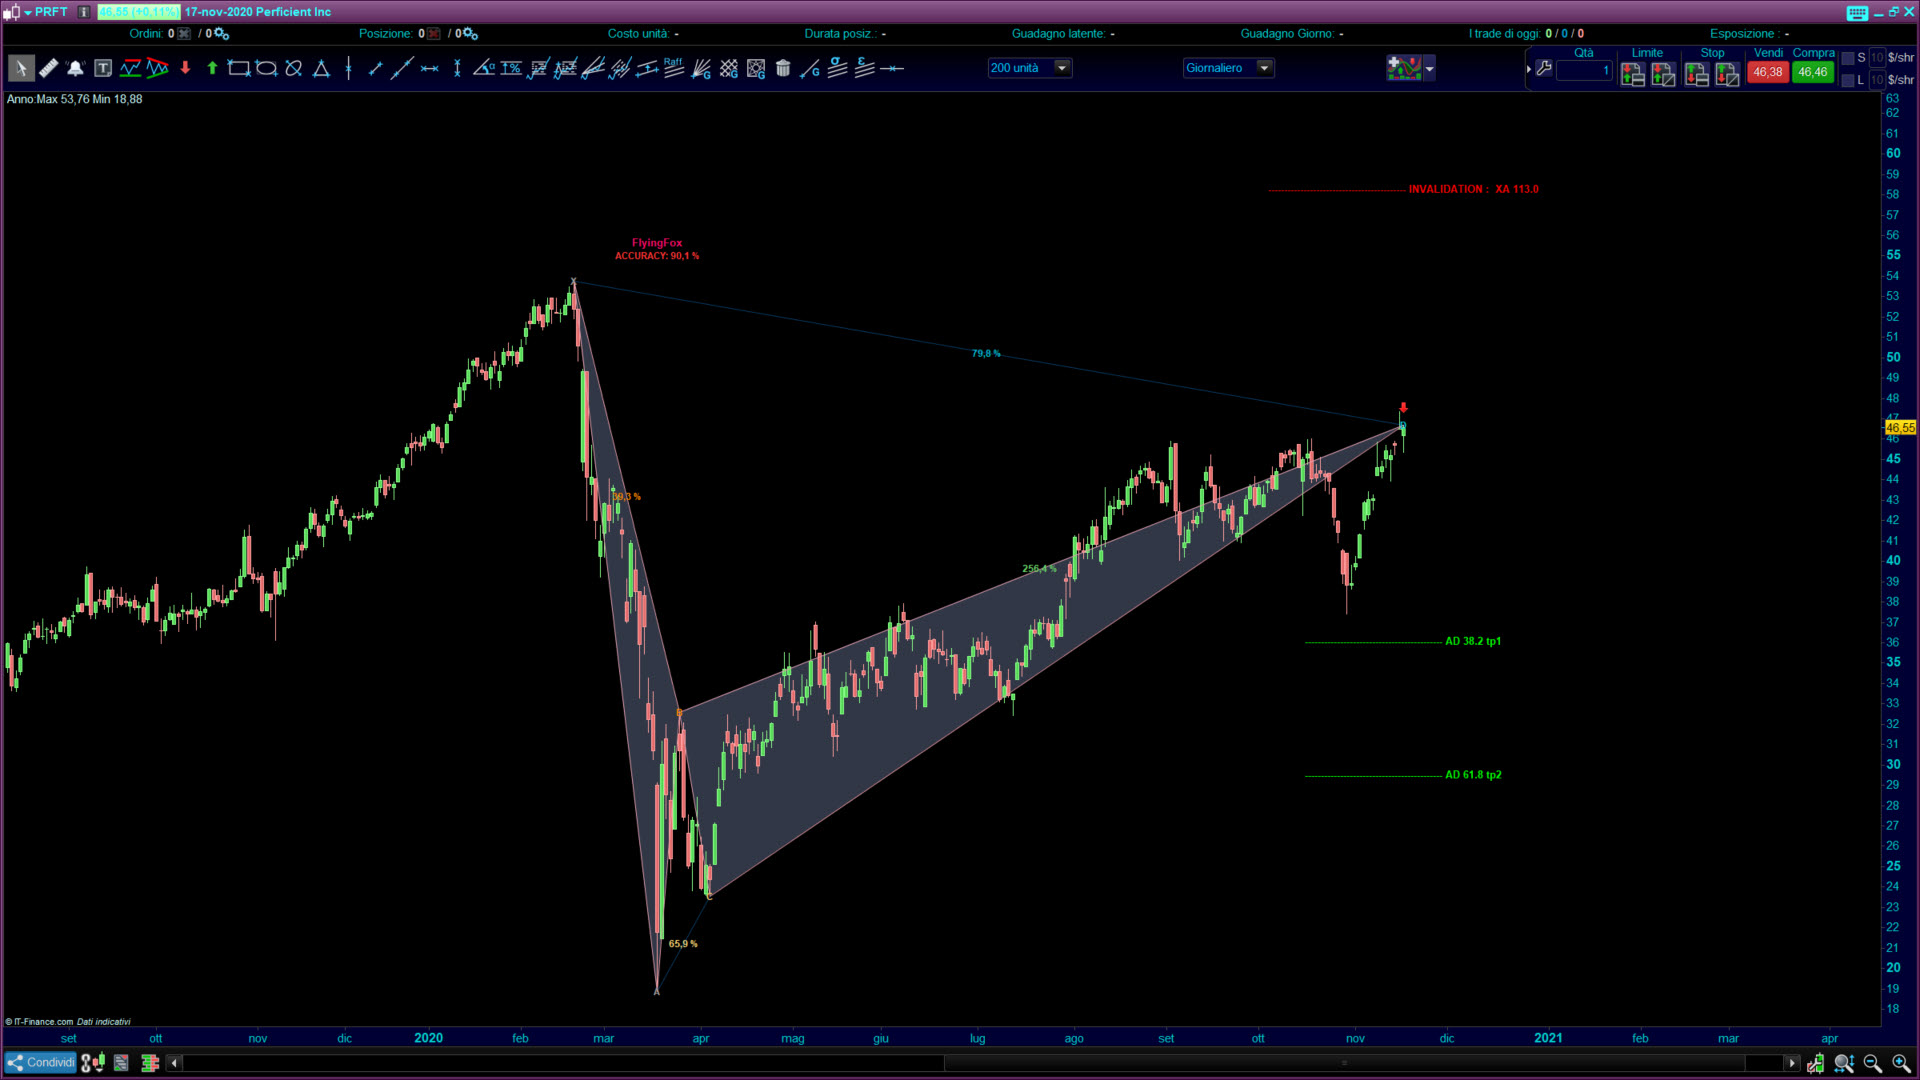1920x1080 pixels.
Task: Toggle the L limit checkbox
Action: pos(1848,80)
